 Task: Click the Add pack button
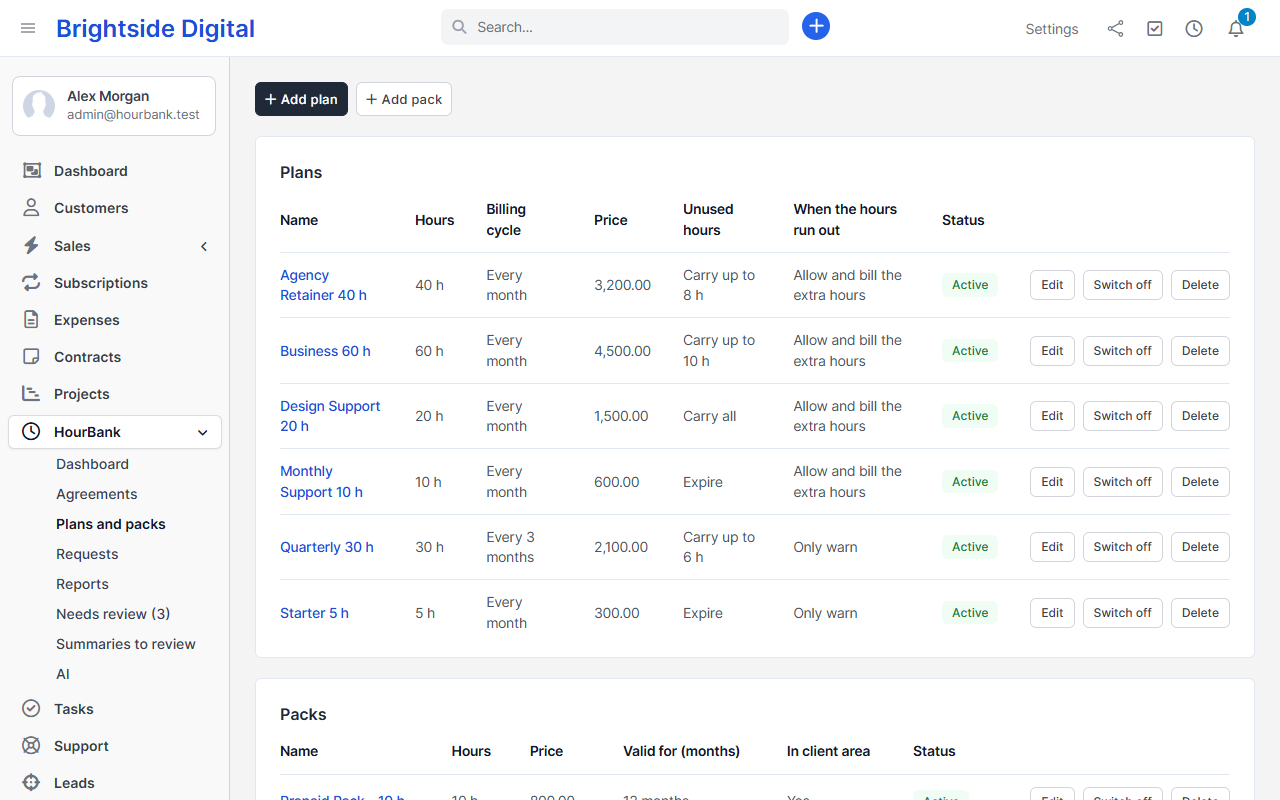click(x=404, y=99)
